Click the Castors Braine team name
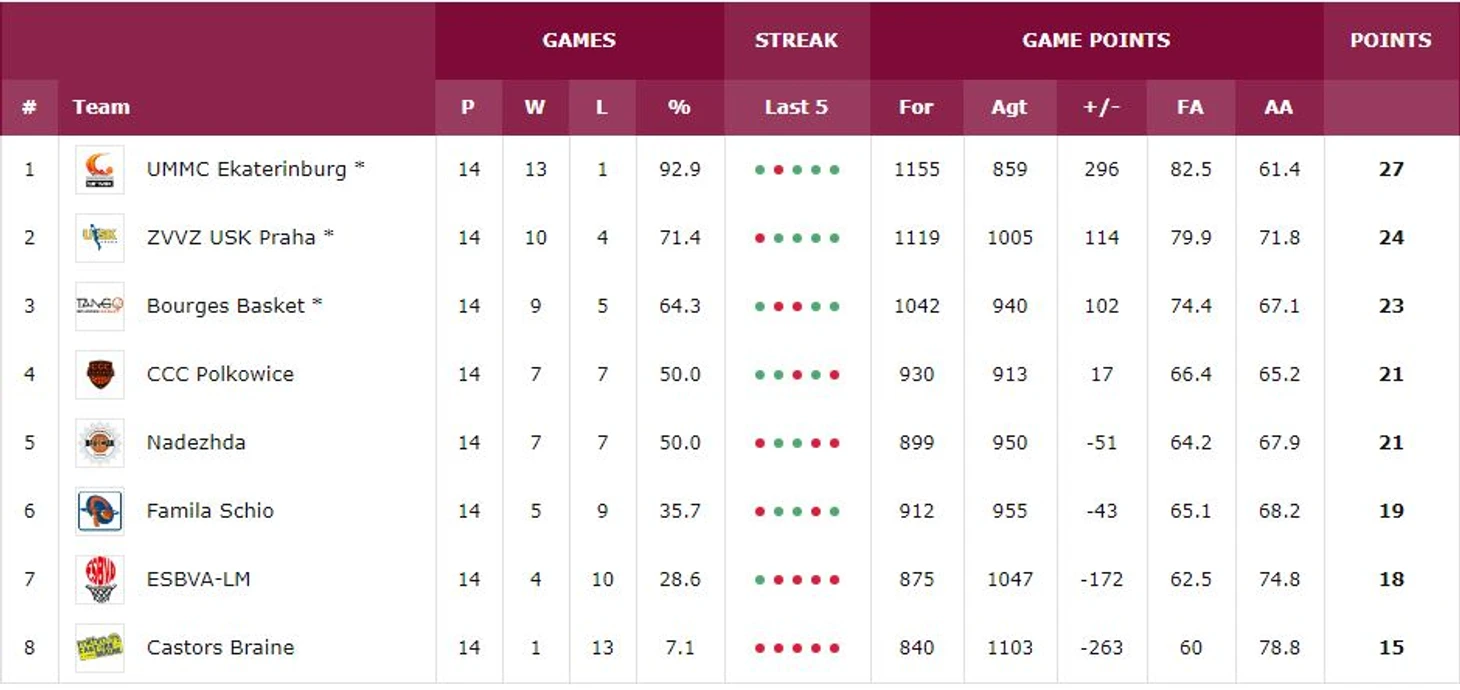 (x=220, y=648)
